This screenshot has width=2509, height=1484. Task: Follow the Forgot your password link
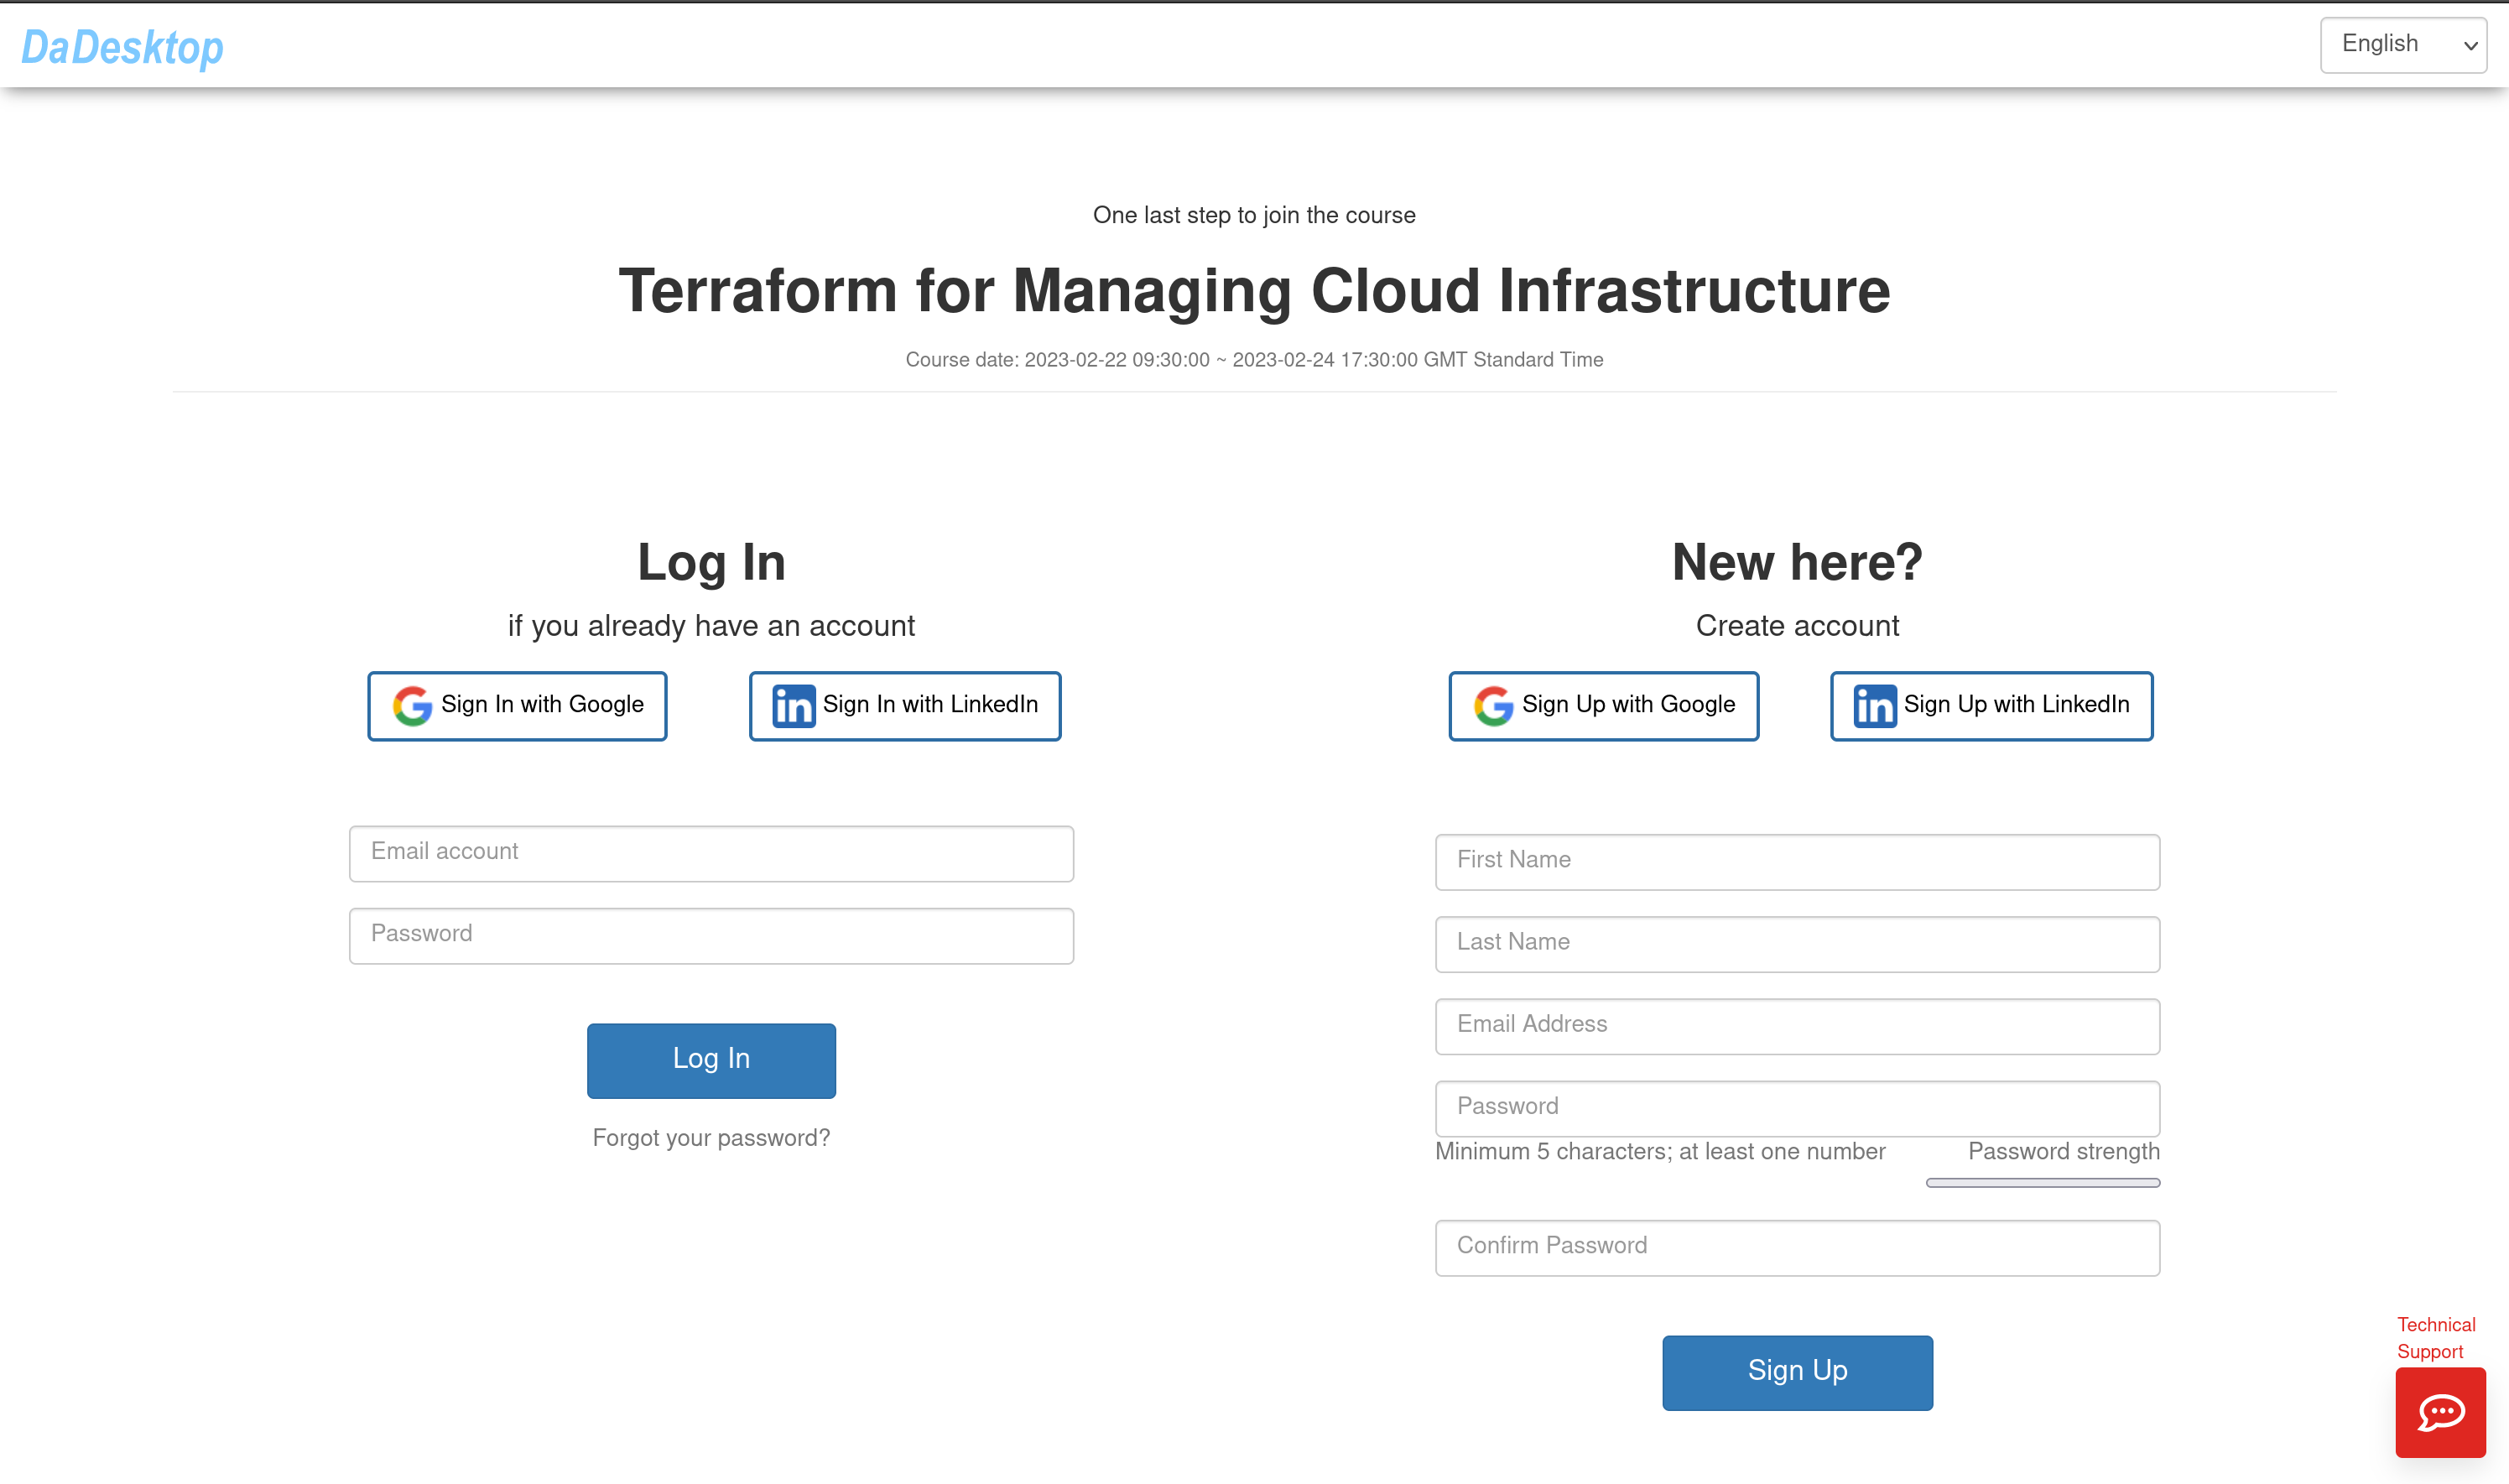711,1138
